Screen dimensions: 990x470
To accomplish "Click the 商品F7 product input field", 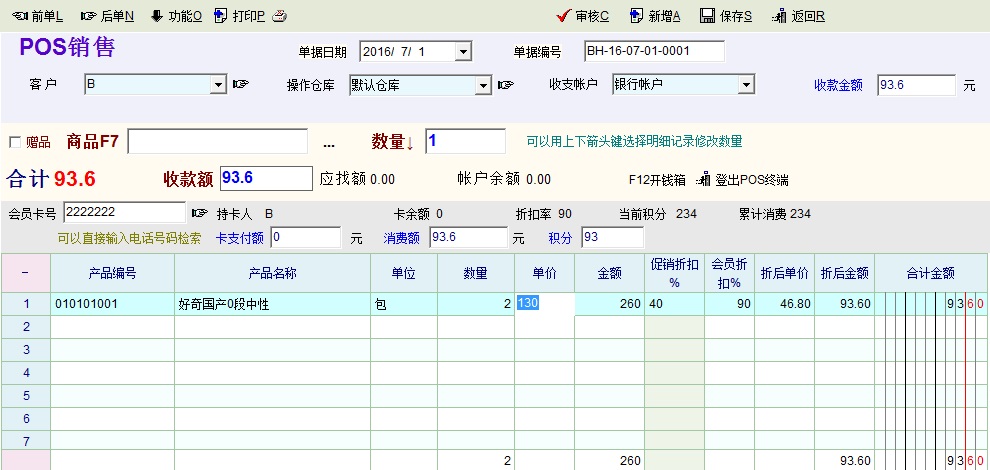I will click(217, 142).
